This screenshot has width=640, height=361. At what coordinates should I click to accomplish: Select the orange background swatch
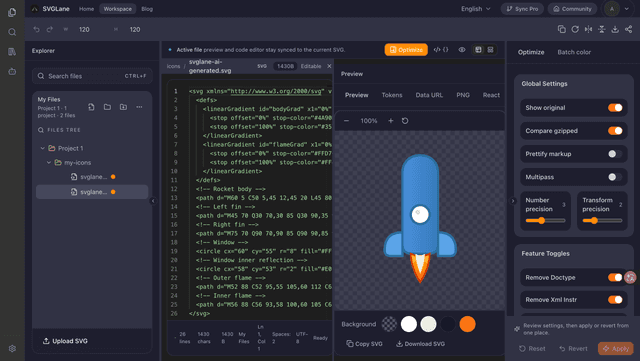pos(467,324)
